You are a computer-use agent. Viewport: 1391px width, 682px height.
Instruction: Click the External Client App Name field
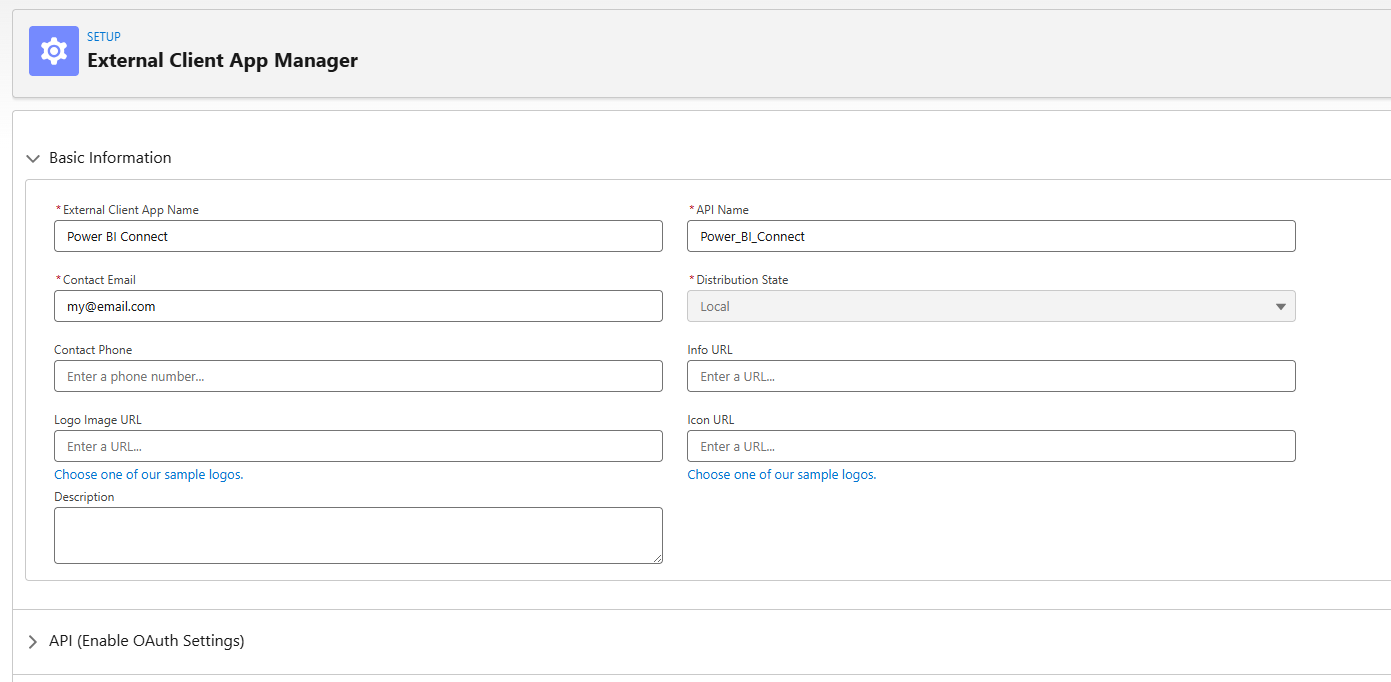[x=358, y=236]
